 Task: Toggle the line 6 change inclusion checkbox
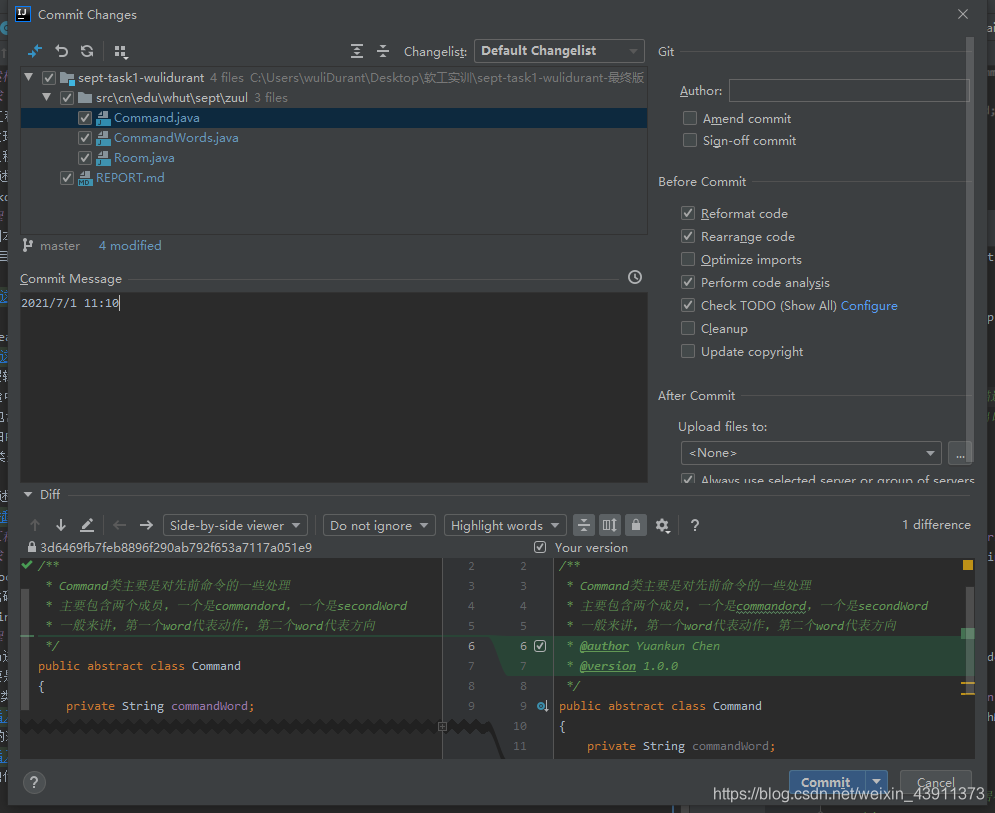coord(540,646)
